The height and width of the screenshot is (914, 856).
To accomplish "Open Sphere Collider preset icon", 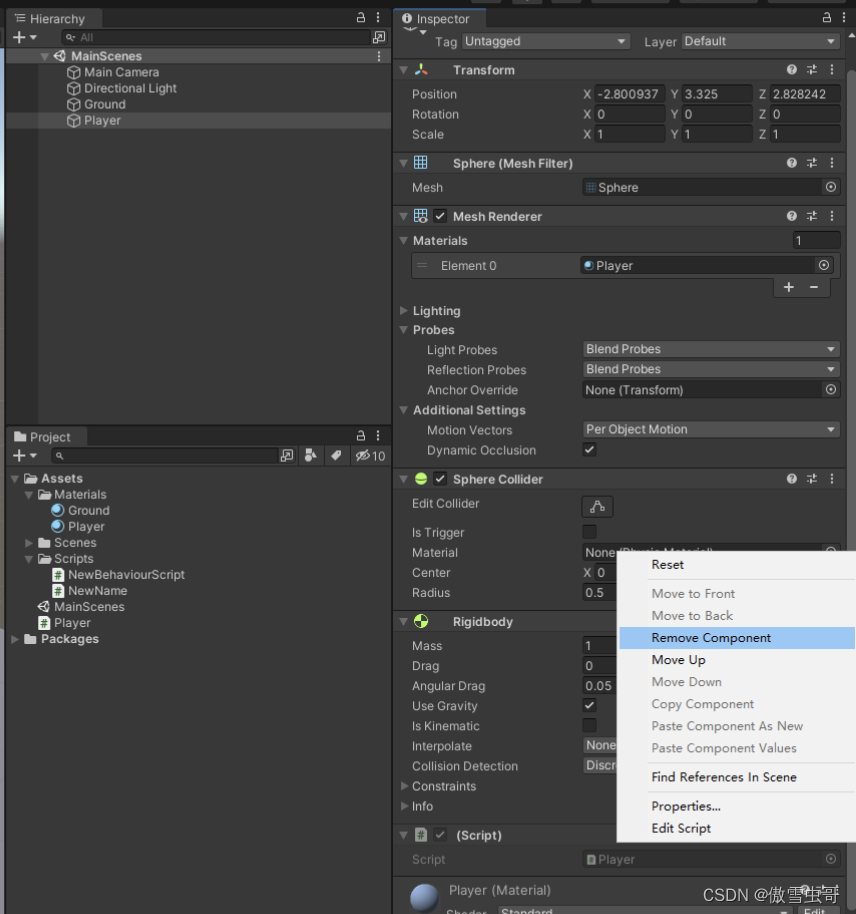I will [812, 479].
